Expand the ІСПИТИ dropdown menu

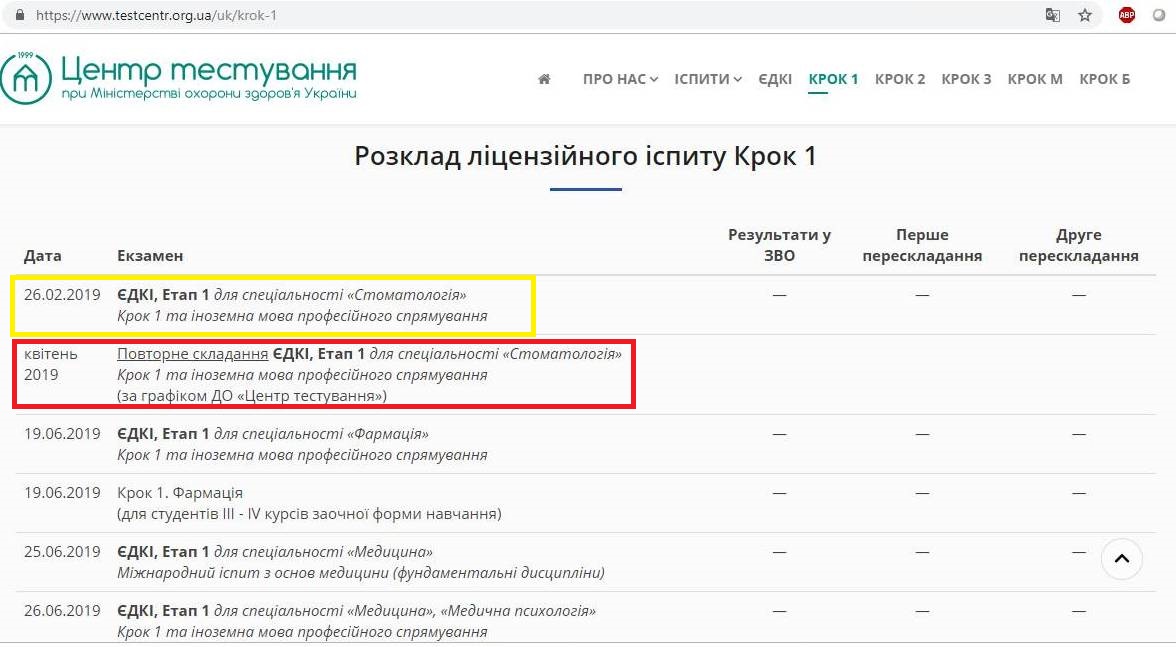tap(708, 79)
